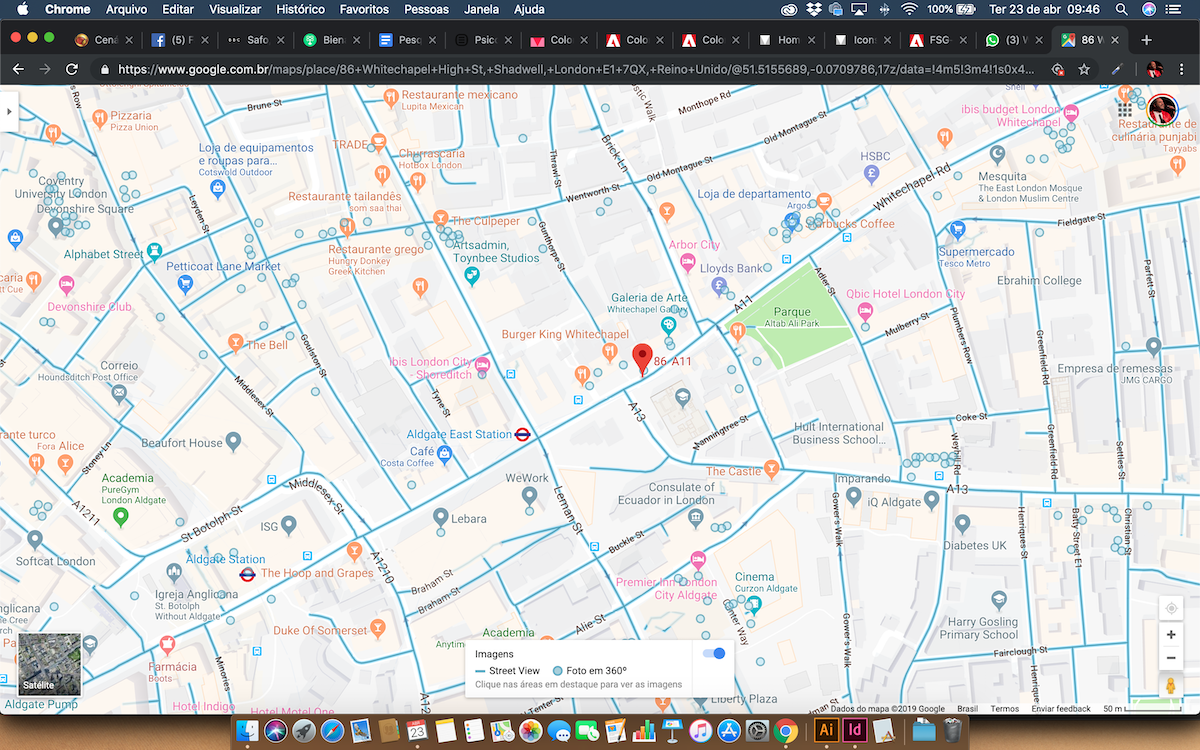Switch to the WhatsApp browser tab
The image size is (1200, 750).
click(1012, 41)
